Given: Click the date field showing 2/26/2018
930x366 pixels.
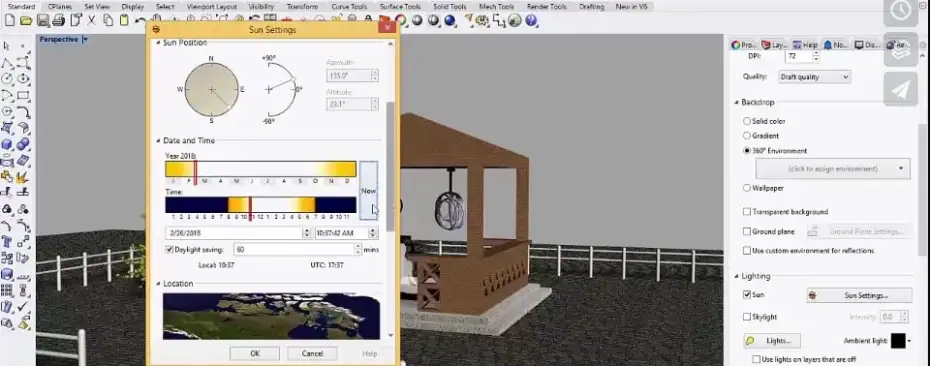Looking at the screenshot, I should coord(238,233).
